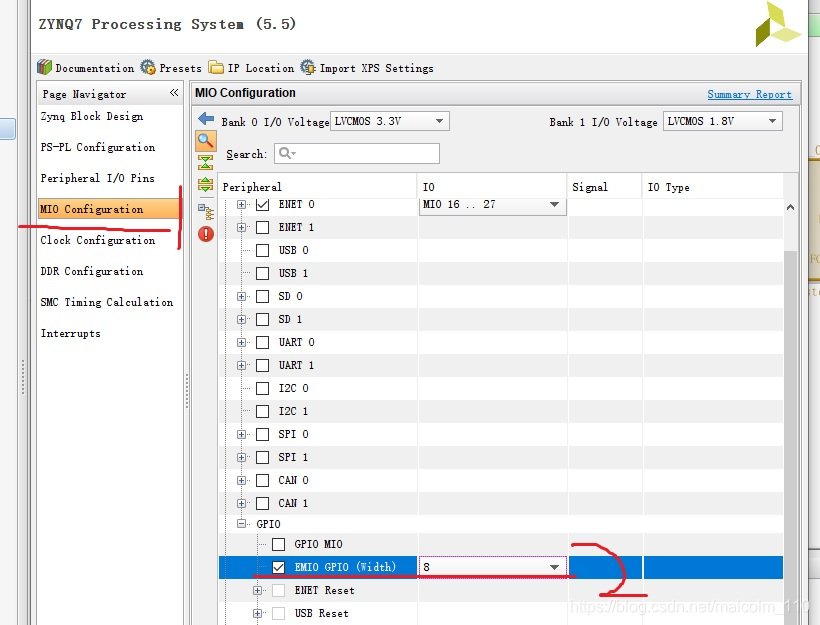Enable the CAN 0 checkbox
This screenshot has width=820, height=625.
(x=263, y=480)
